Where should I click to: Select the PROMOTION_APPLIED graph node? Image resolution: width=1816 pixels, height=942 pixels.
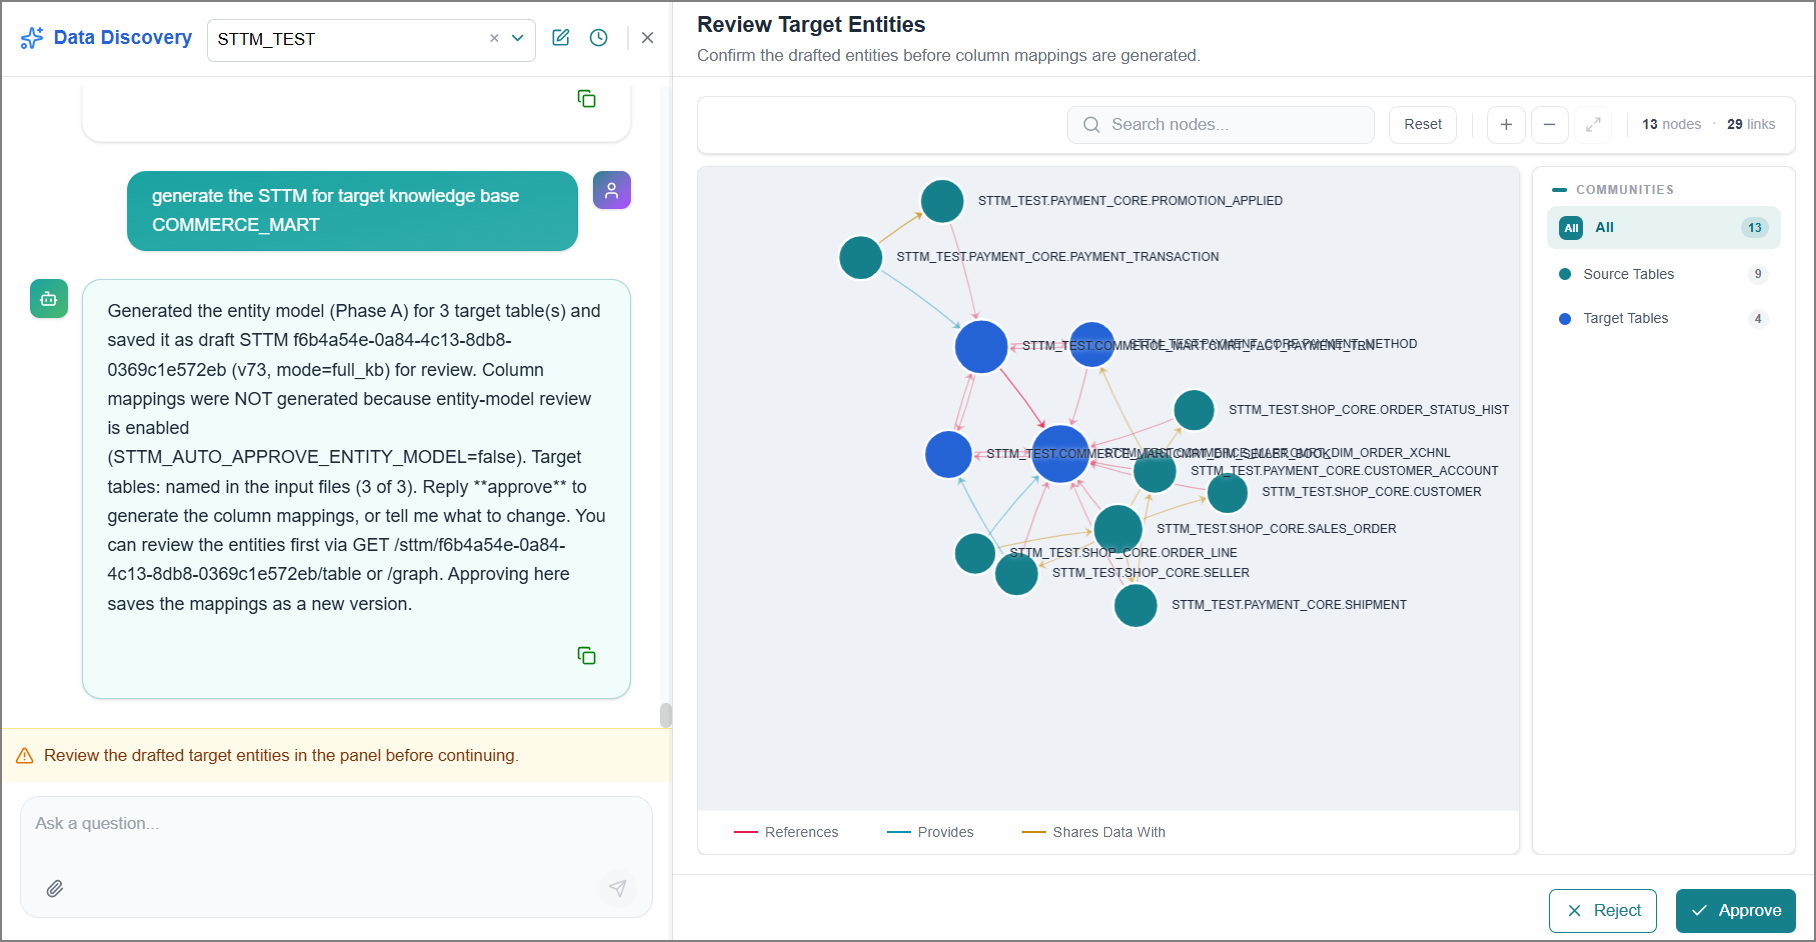click(x=942, y=201)
